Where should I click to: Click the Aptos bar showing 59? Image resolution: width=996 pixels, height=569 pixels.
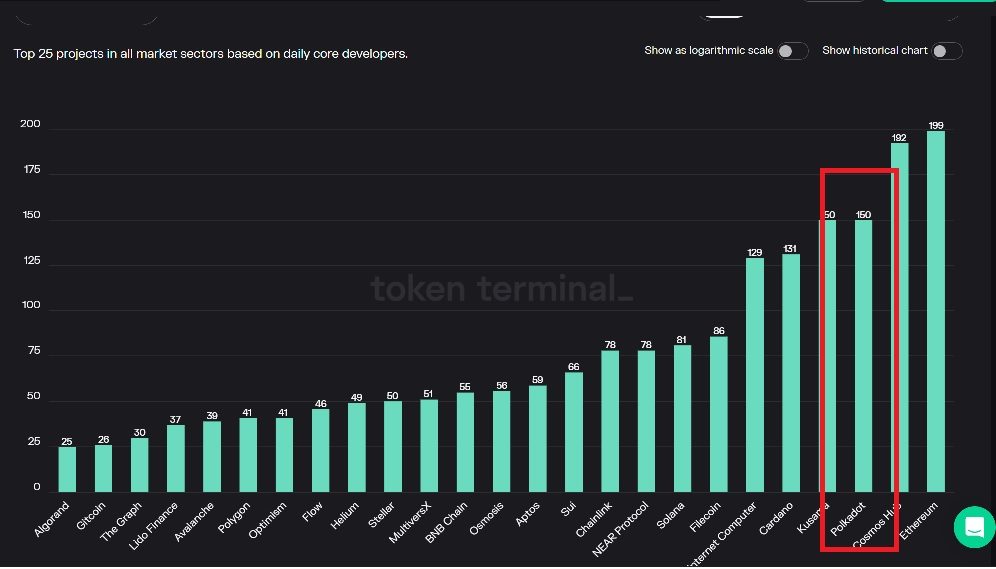tap(538, 438)
